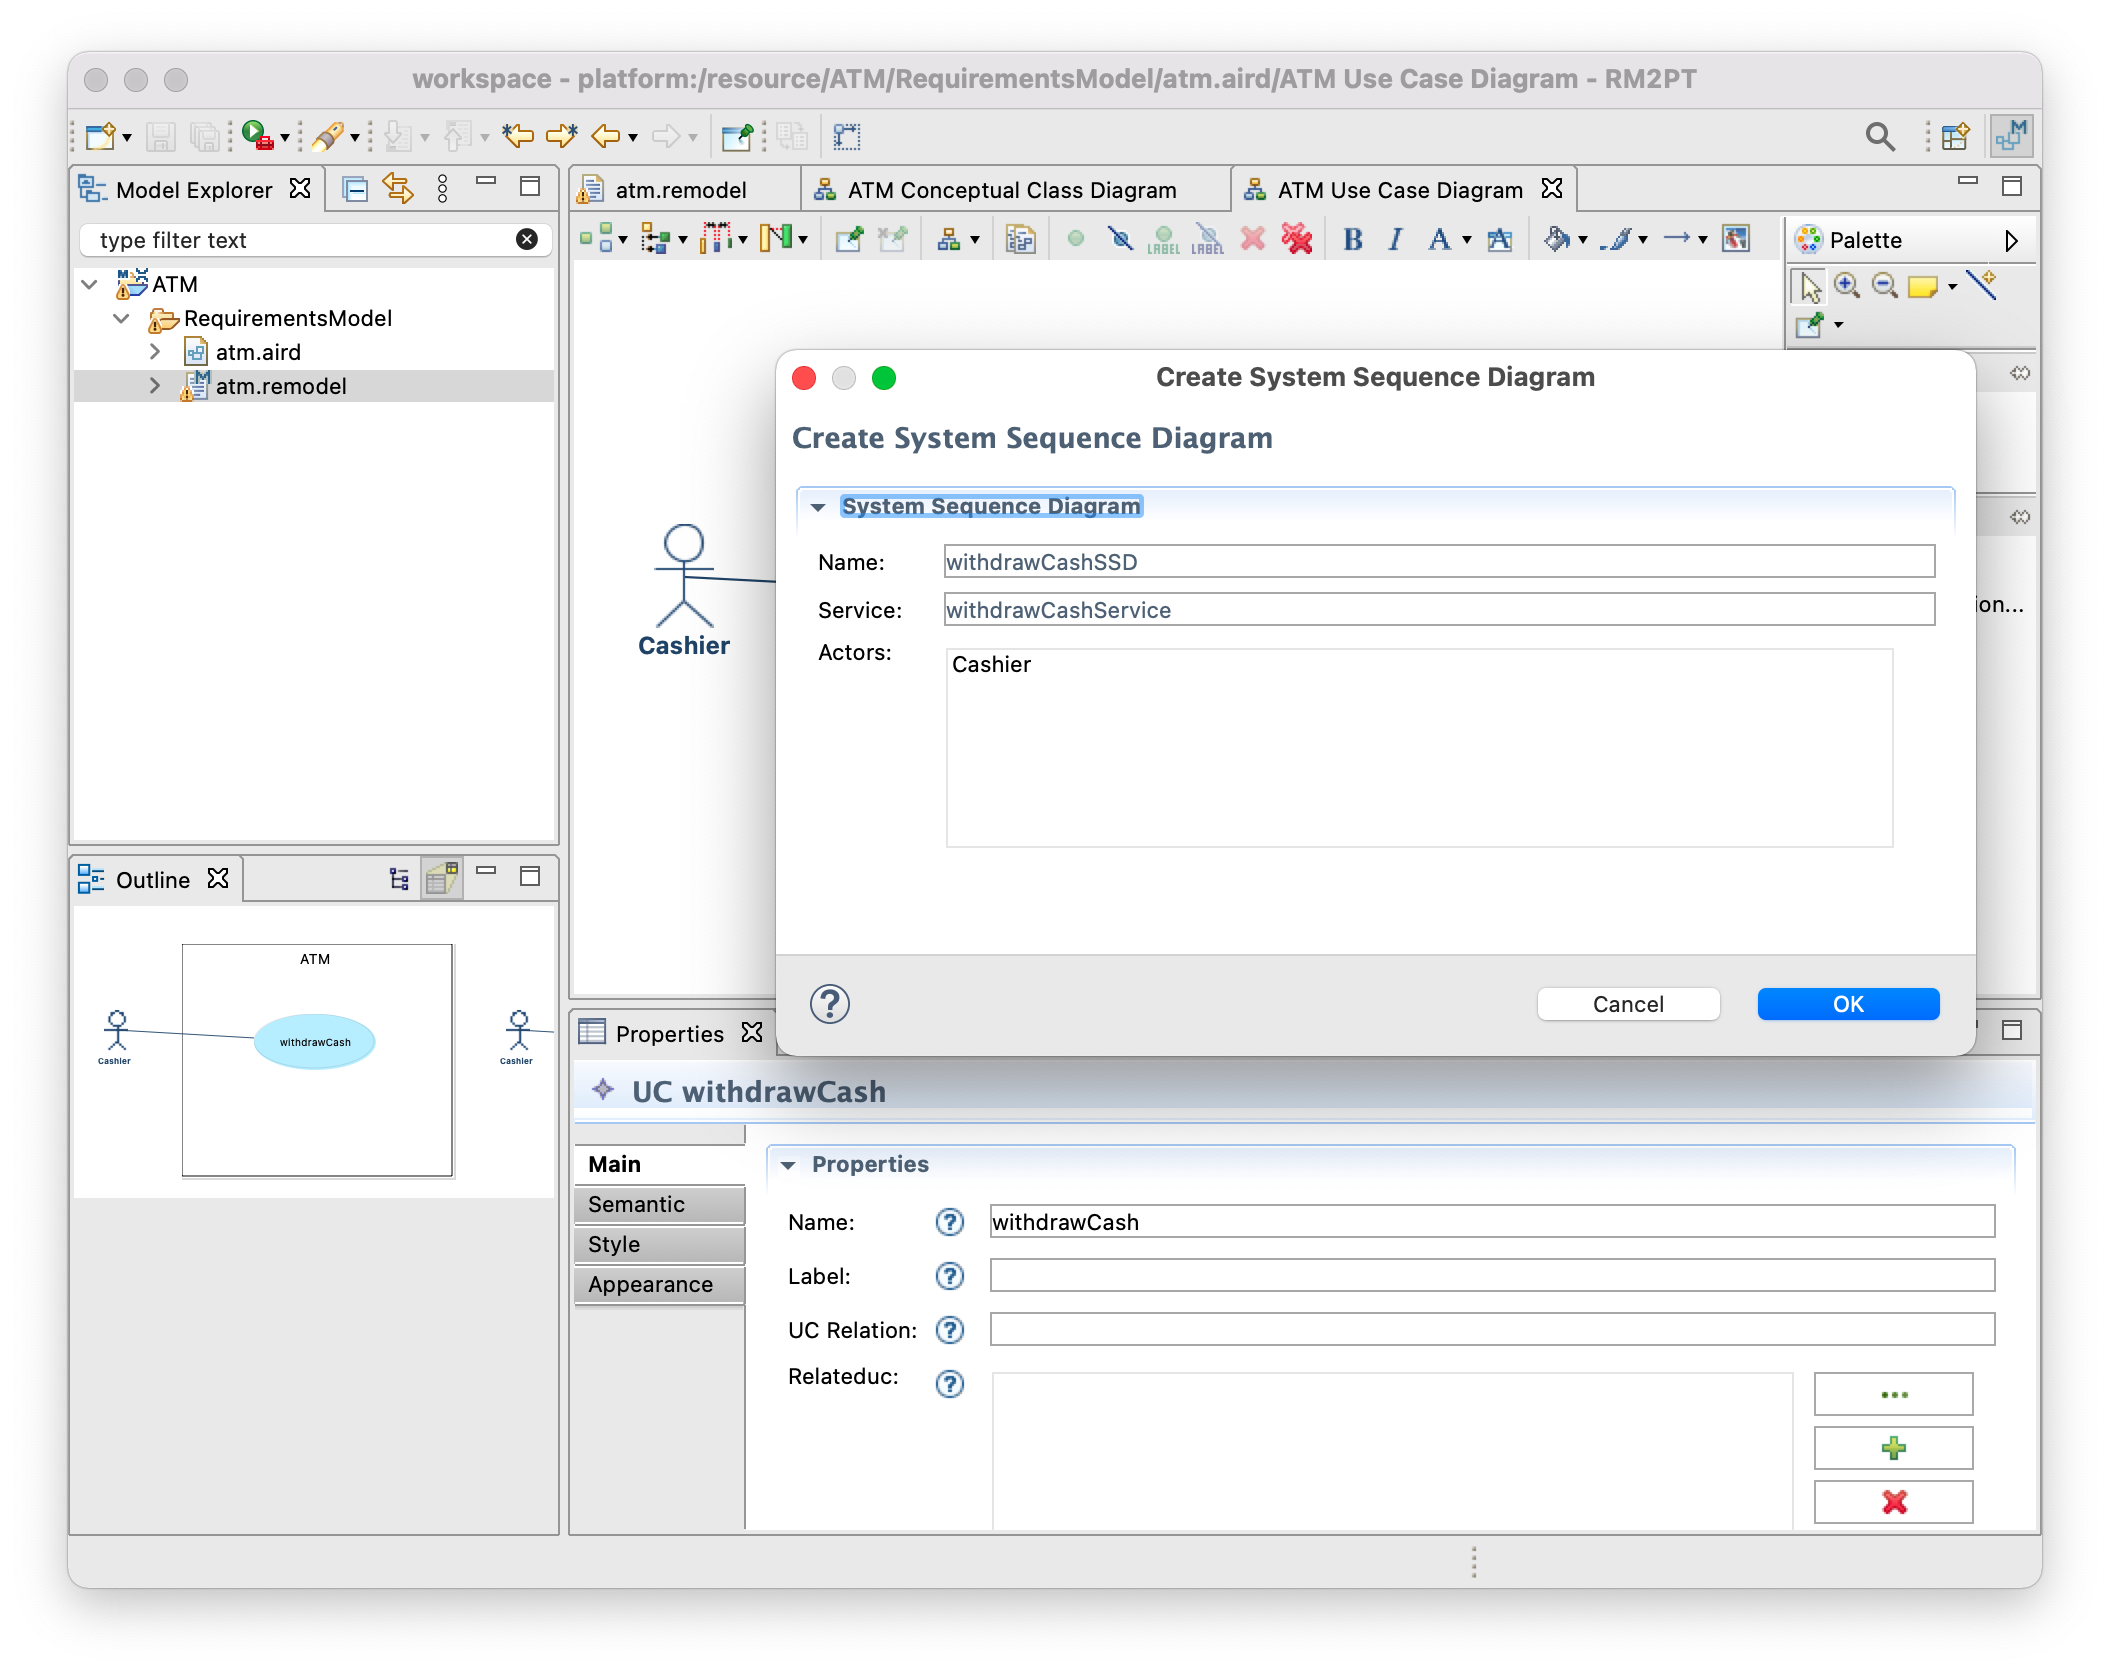
Task: Switch to the ATM Conceptual Class Diagram tab
Action: (1010, 187)
